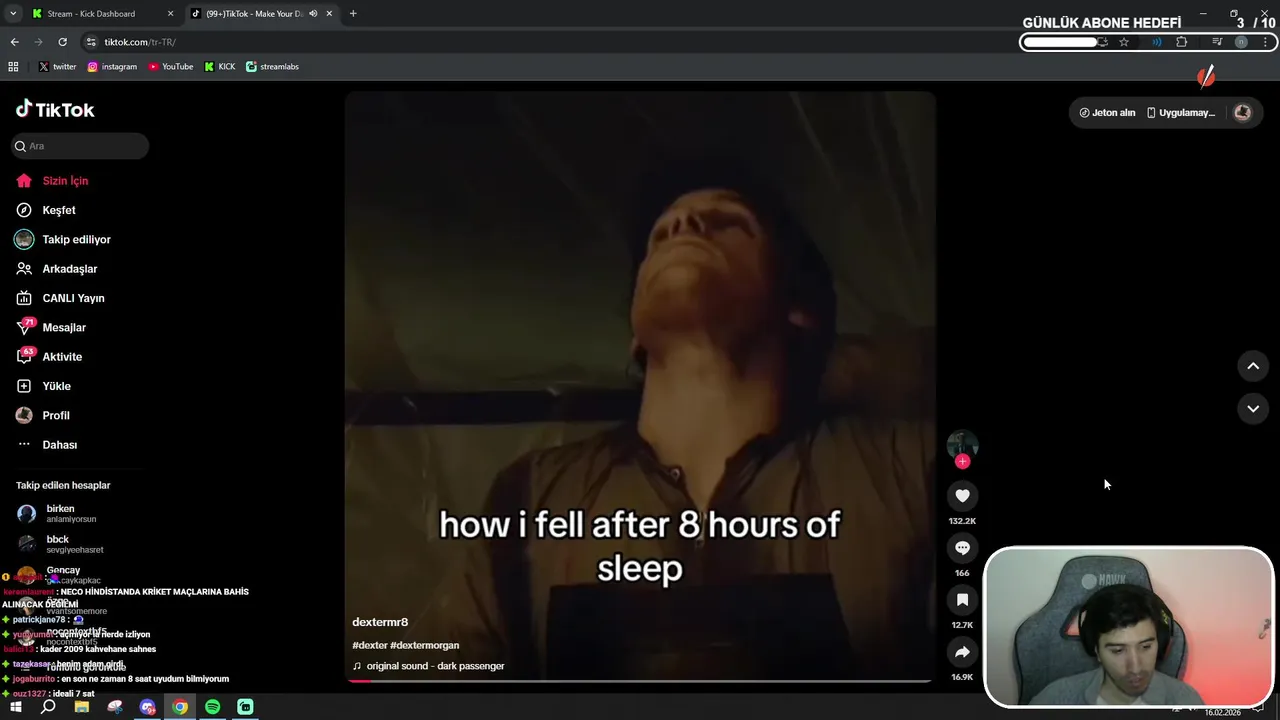Open the Chrome extensions puzzle icon
Viewport: 1280px width, 720px height.
1182,42
